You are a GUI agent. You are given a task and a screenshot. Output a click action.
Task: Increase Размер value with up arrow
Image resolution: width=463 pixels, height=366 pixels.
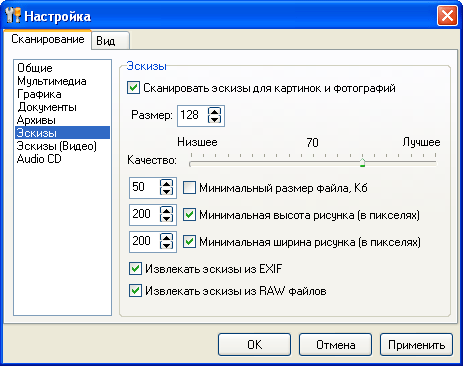(214, 112)
